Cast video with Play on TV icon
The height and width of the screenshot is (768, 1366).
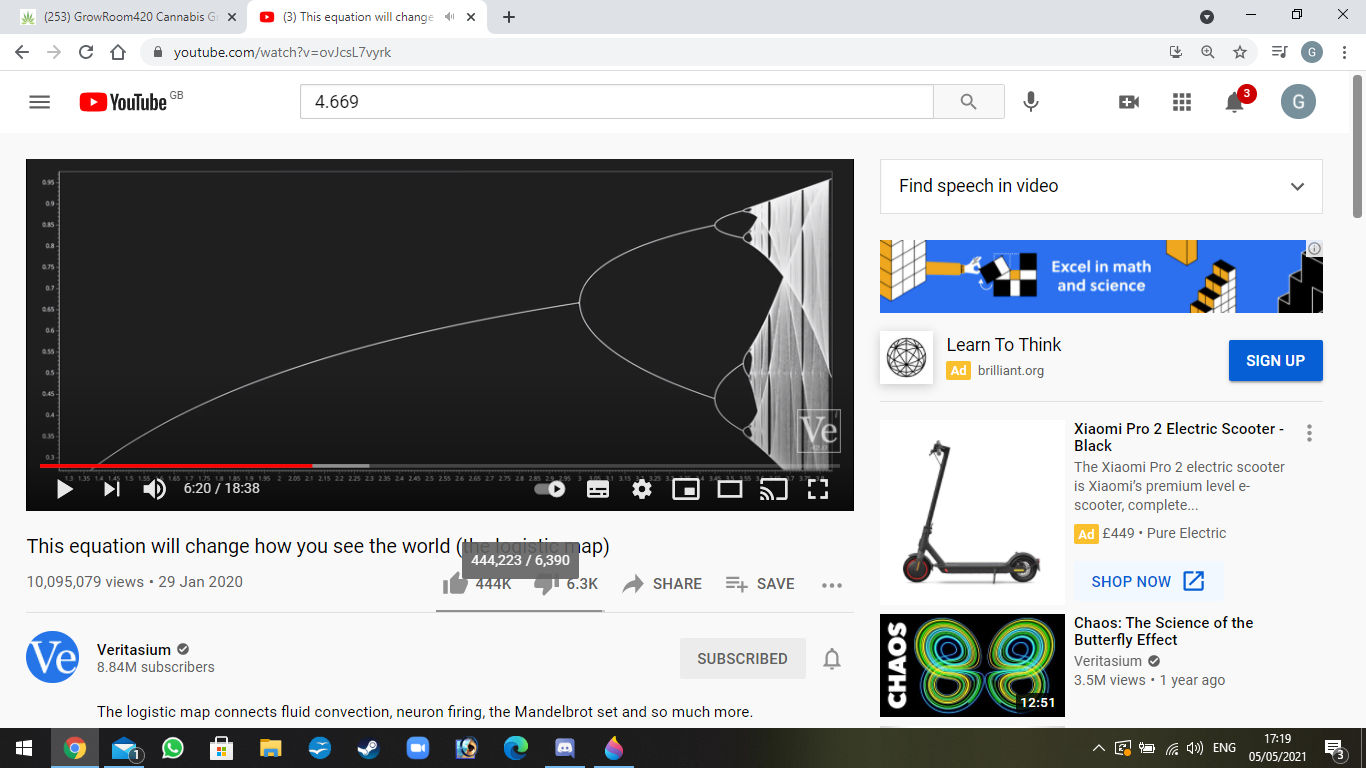(x=773, y=489)
